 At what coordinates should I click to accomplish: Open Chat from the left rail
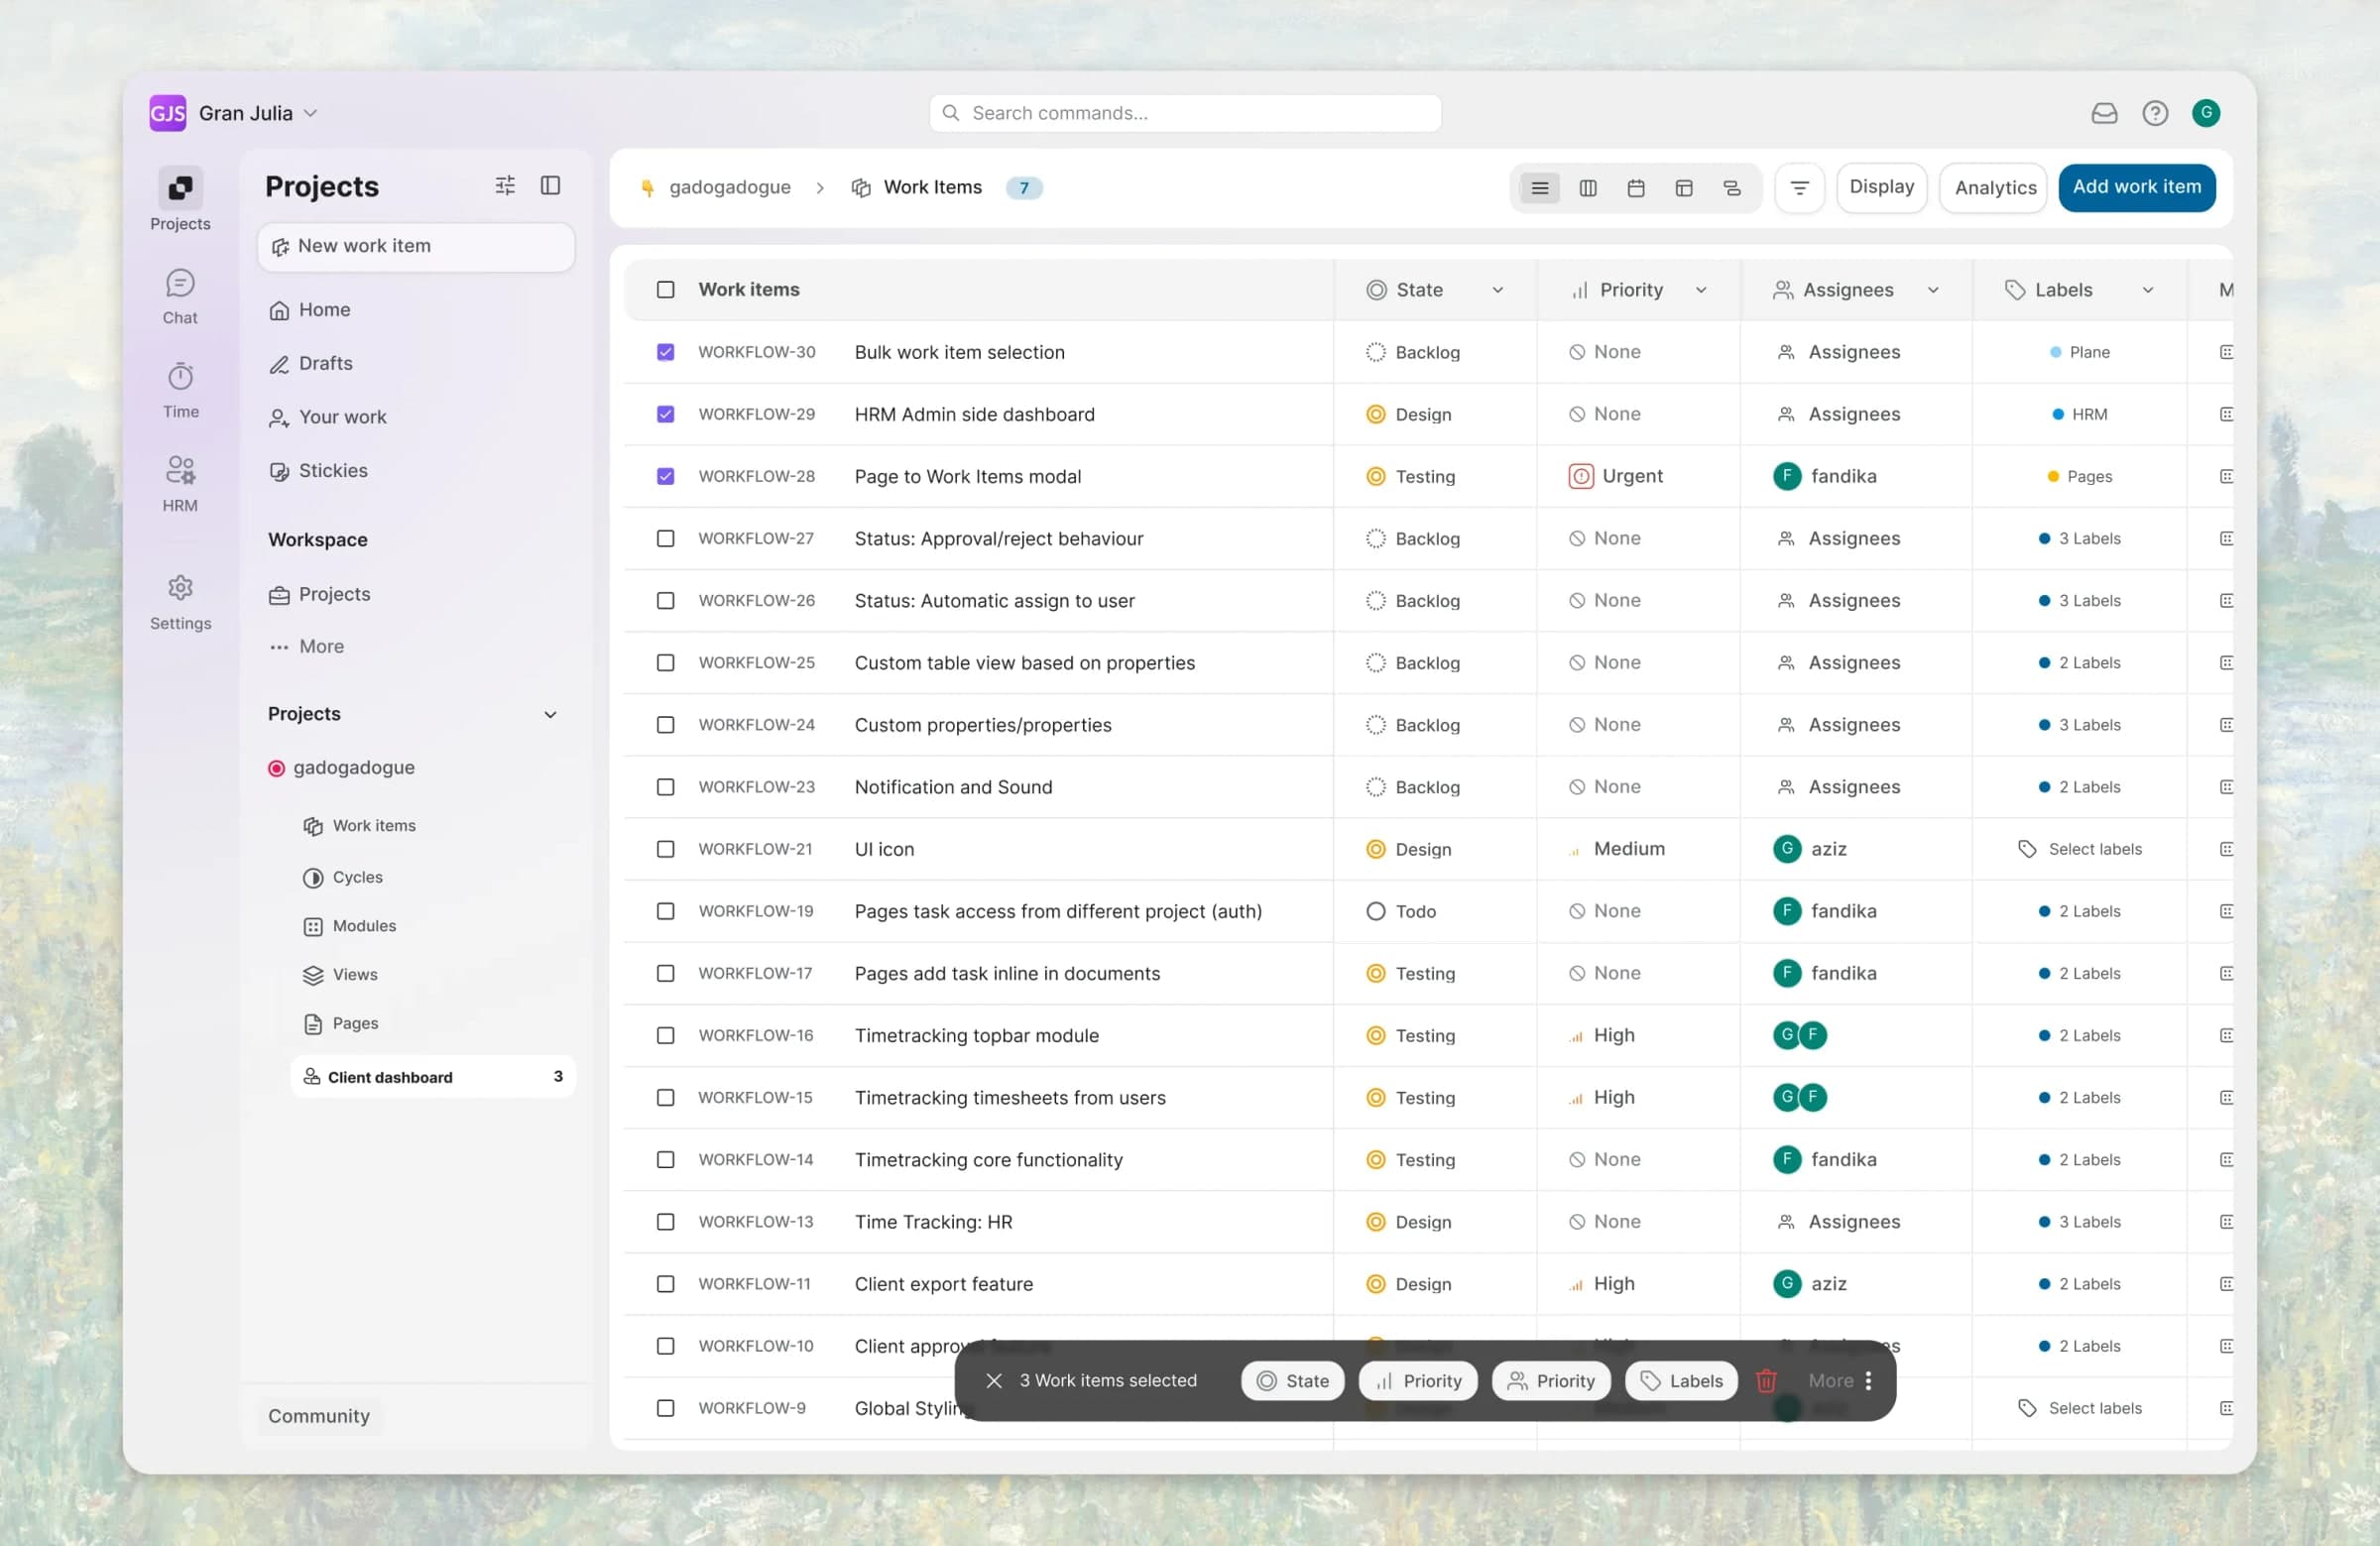tap(180, 297)
